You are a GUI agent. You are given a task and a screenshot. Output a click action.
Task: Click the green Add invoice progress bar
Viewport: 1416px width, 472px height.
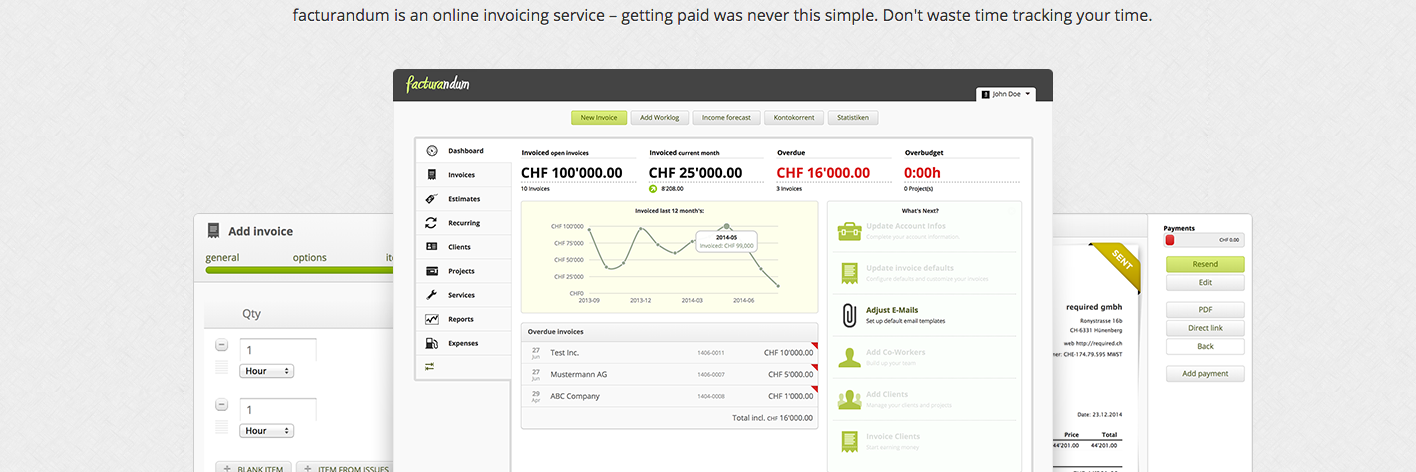(x=299, y=270)
